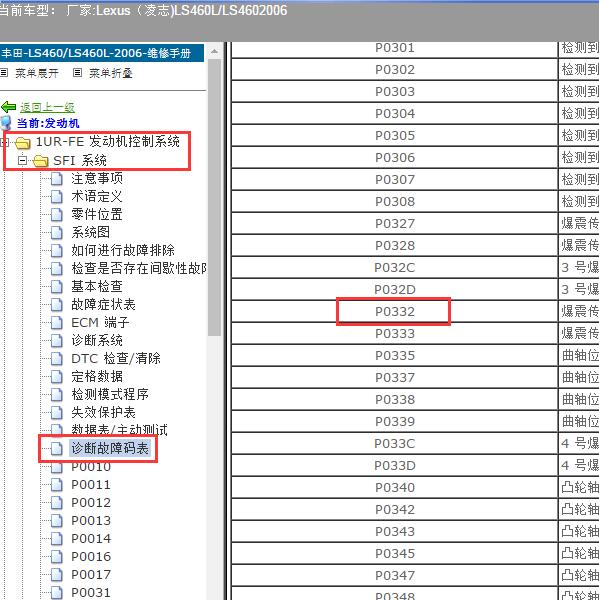Click document icon next to P0011

click(x=57, y=485)
